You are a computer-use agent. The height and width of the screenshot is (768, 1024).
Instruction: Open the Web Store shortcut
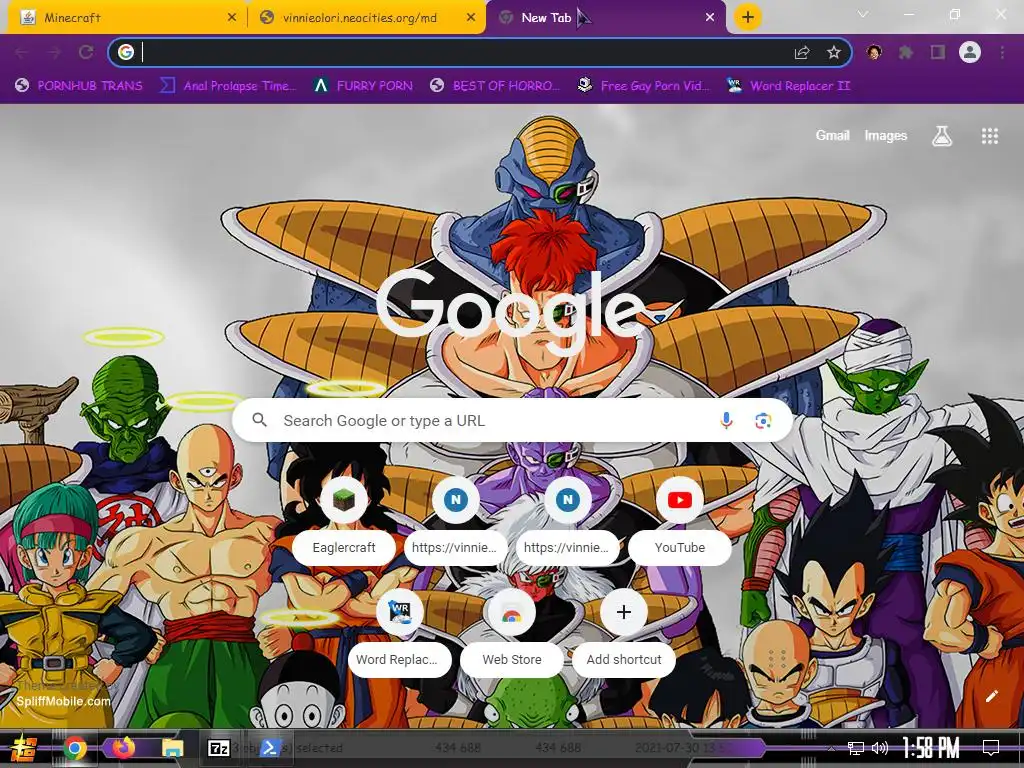pyautogui.click(x=512, y=635)
